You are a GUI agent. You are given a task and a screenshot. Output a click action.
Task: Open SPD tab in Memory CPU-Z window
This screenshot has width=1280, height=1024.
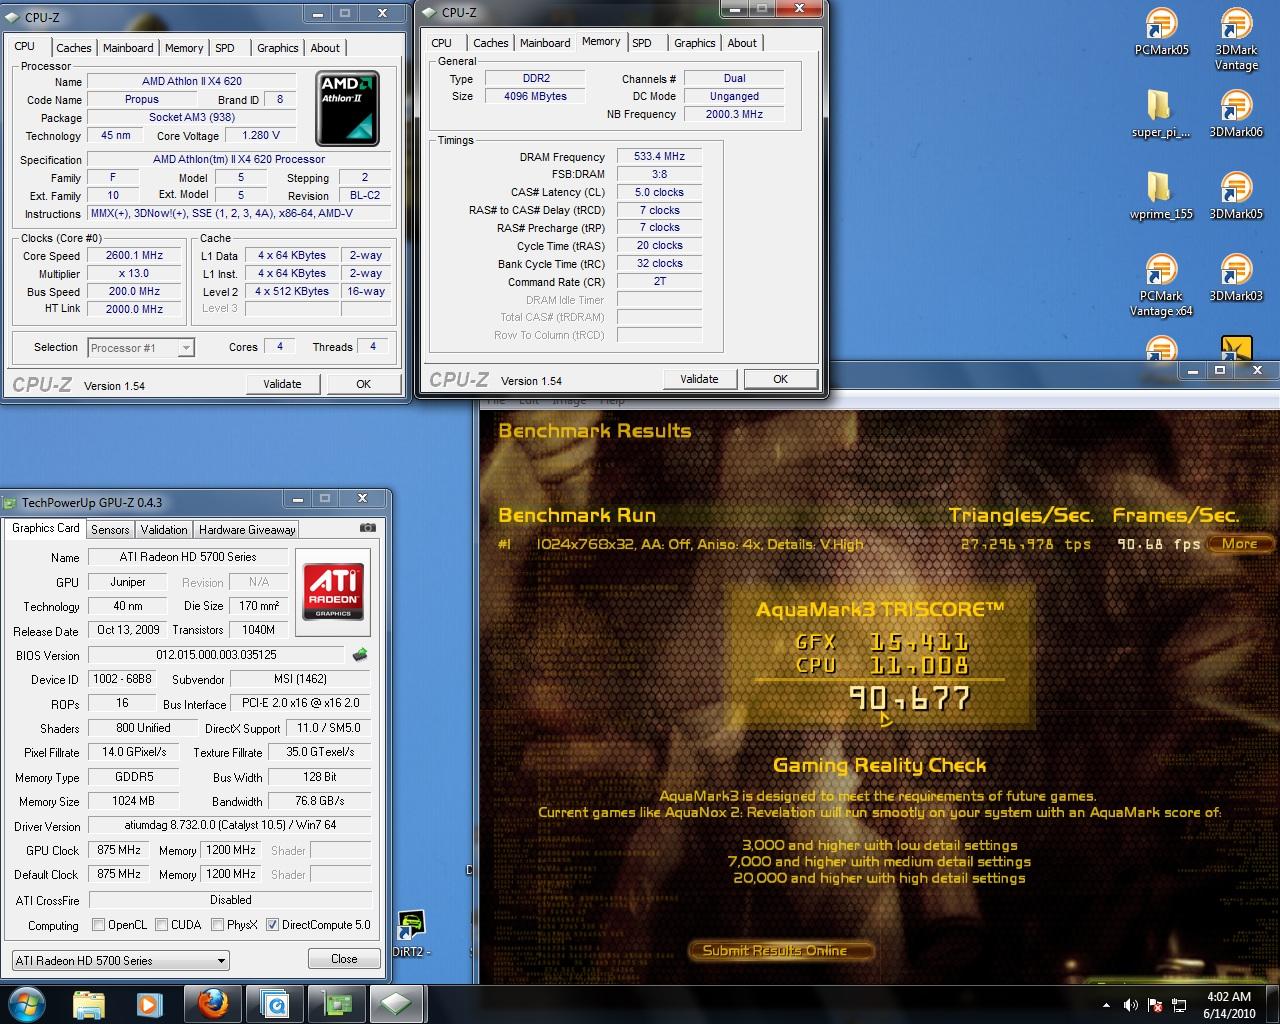pyautogui.click(x=642, y=43)
